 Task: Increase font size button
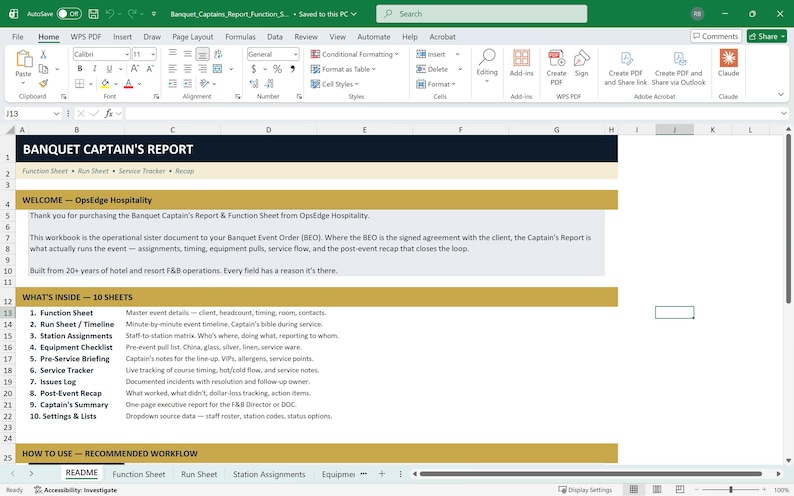[135, 69]
